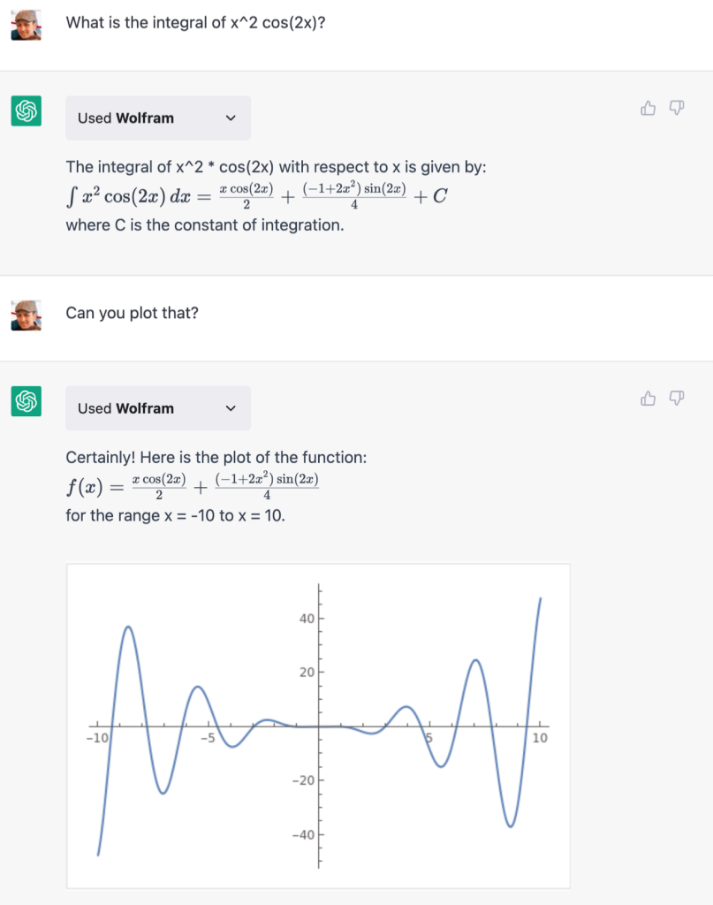
Task: Click the user avatar beside "Can you plot that?"
Action: [26, 315]
